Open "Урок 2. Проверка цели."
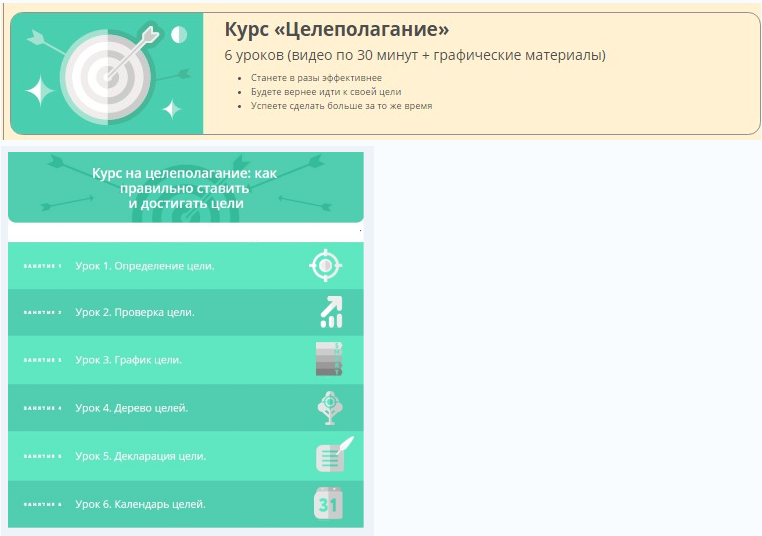 pos(135,312)
